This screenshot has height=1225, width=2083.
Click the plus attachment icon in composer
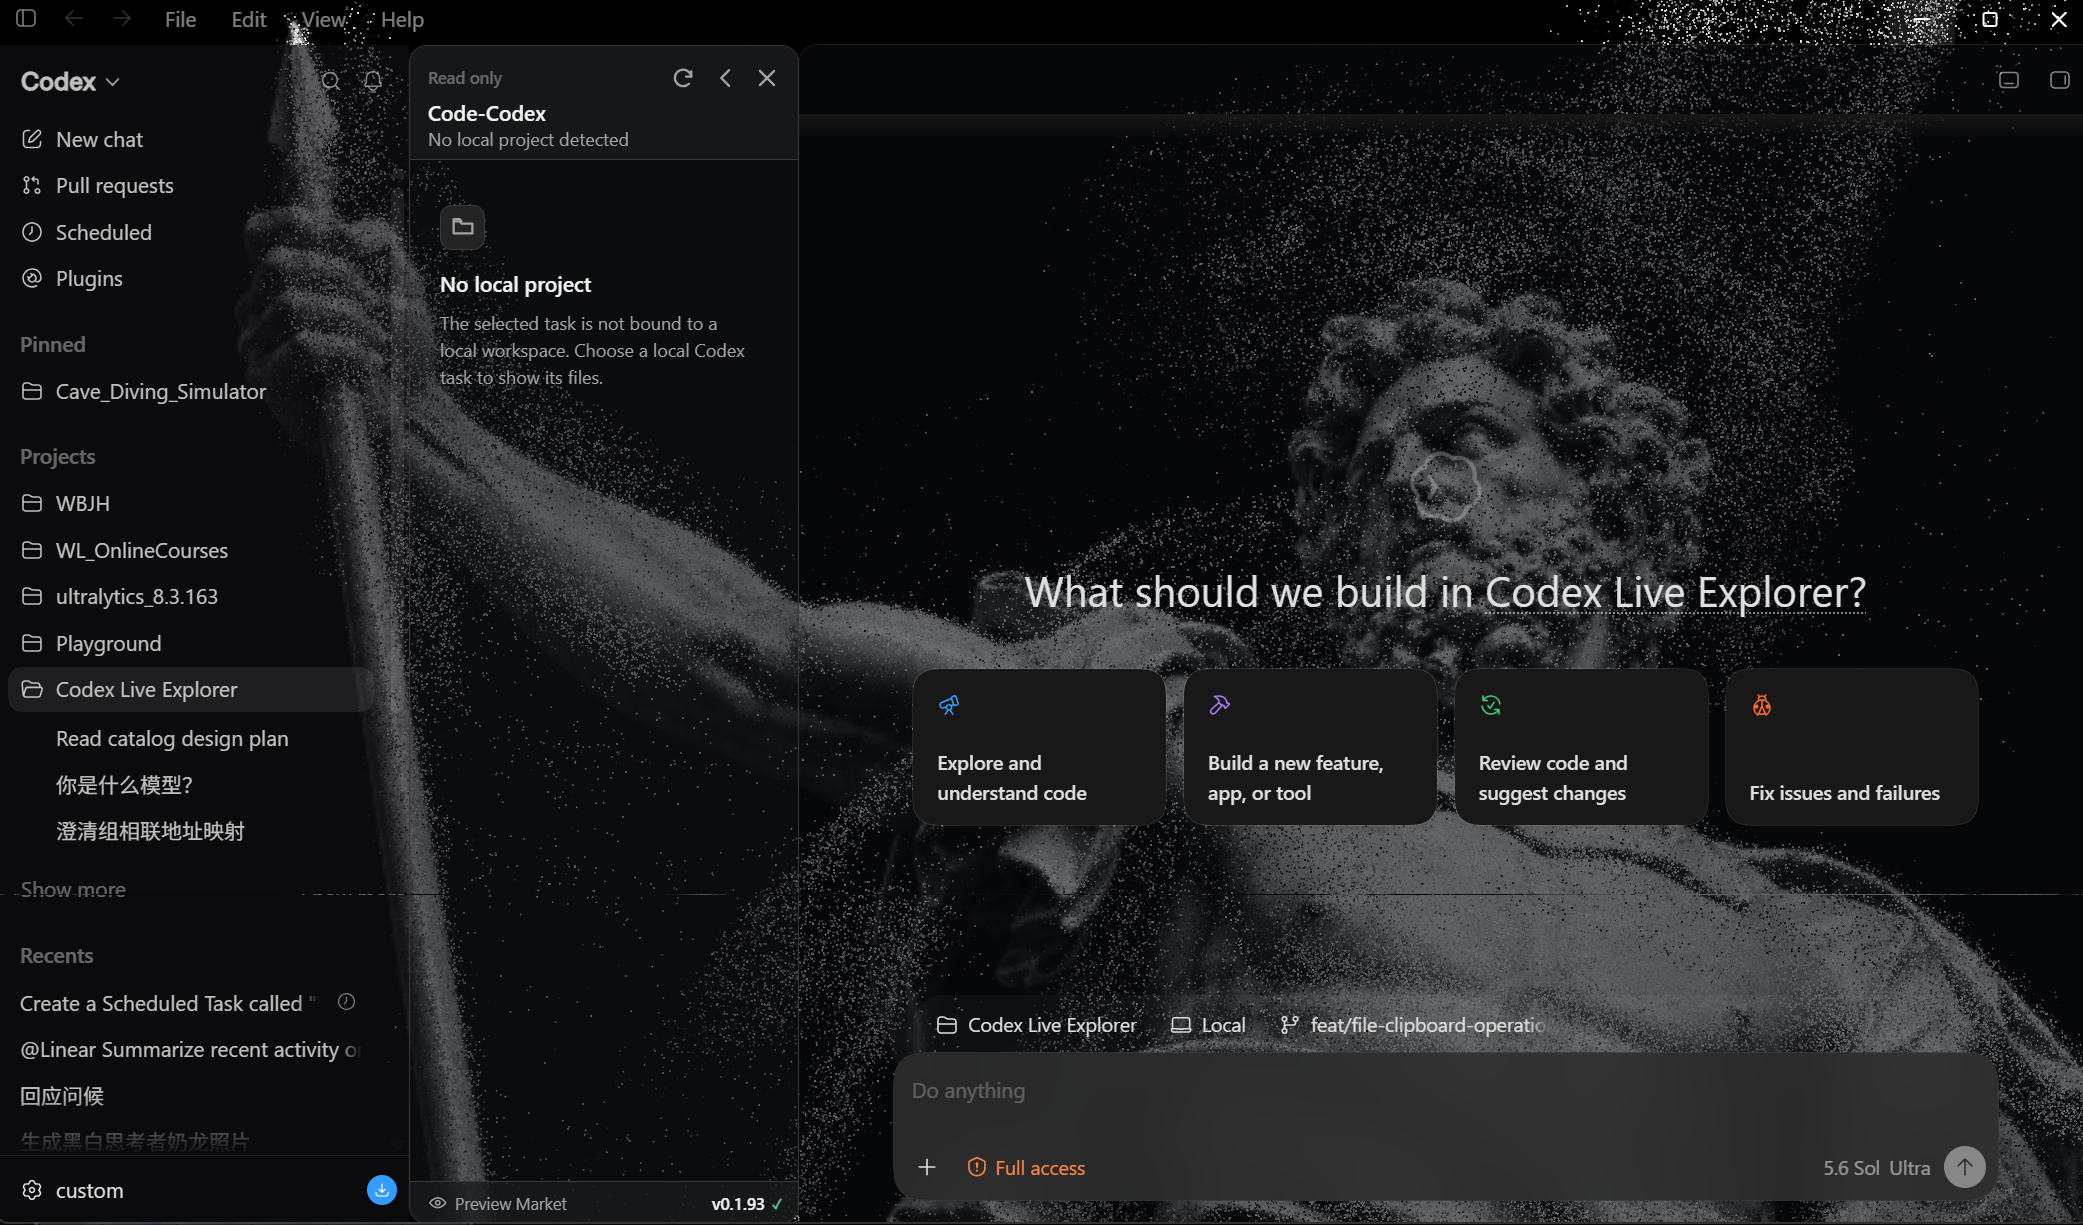927,1167
